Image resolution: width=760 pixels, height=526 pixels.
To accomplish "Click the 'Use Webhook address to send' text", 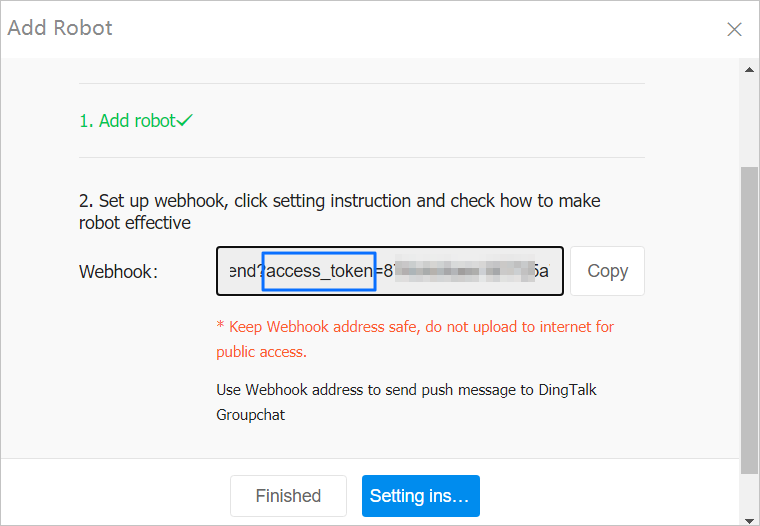I will click(405, 390).
